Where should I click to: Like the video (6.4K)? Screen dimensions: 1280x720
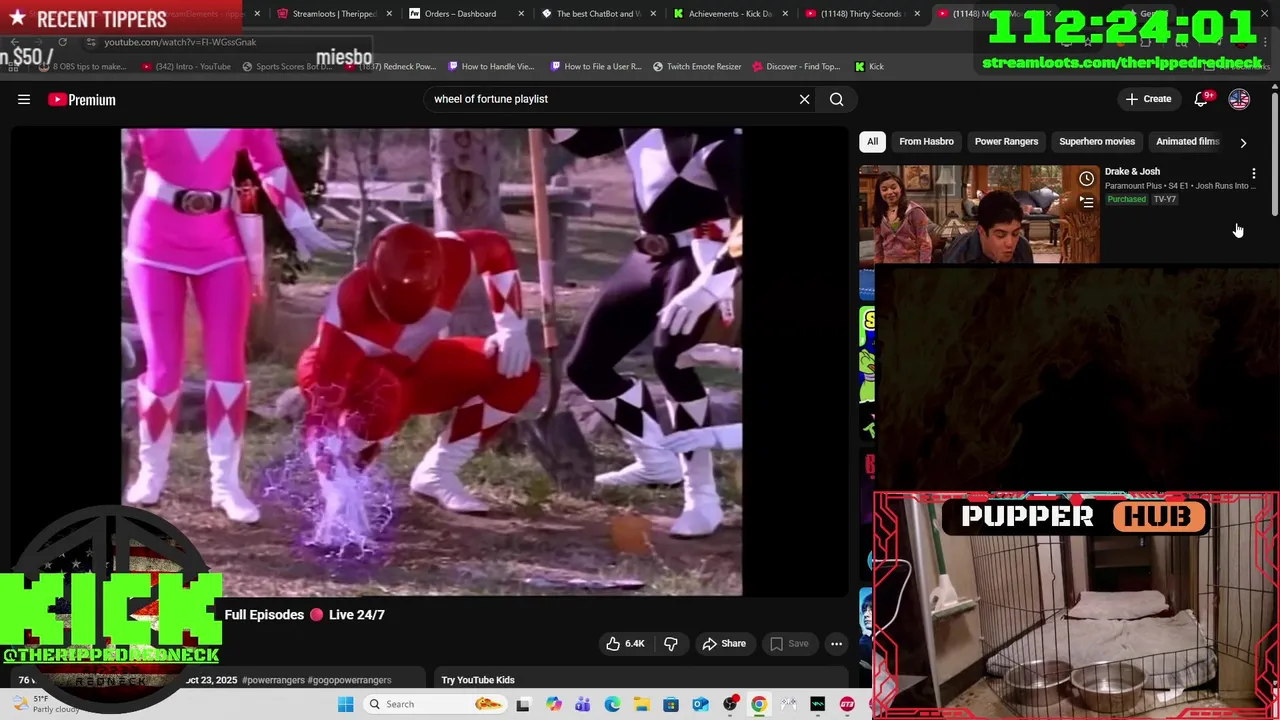tap(625, 643)
